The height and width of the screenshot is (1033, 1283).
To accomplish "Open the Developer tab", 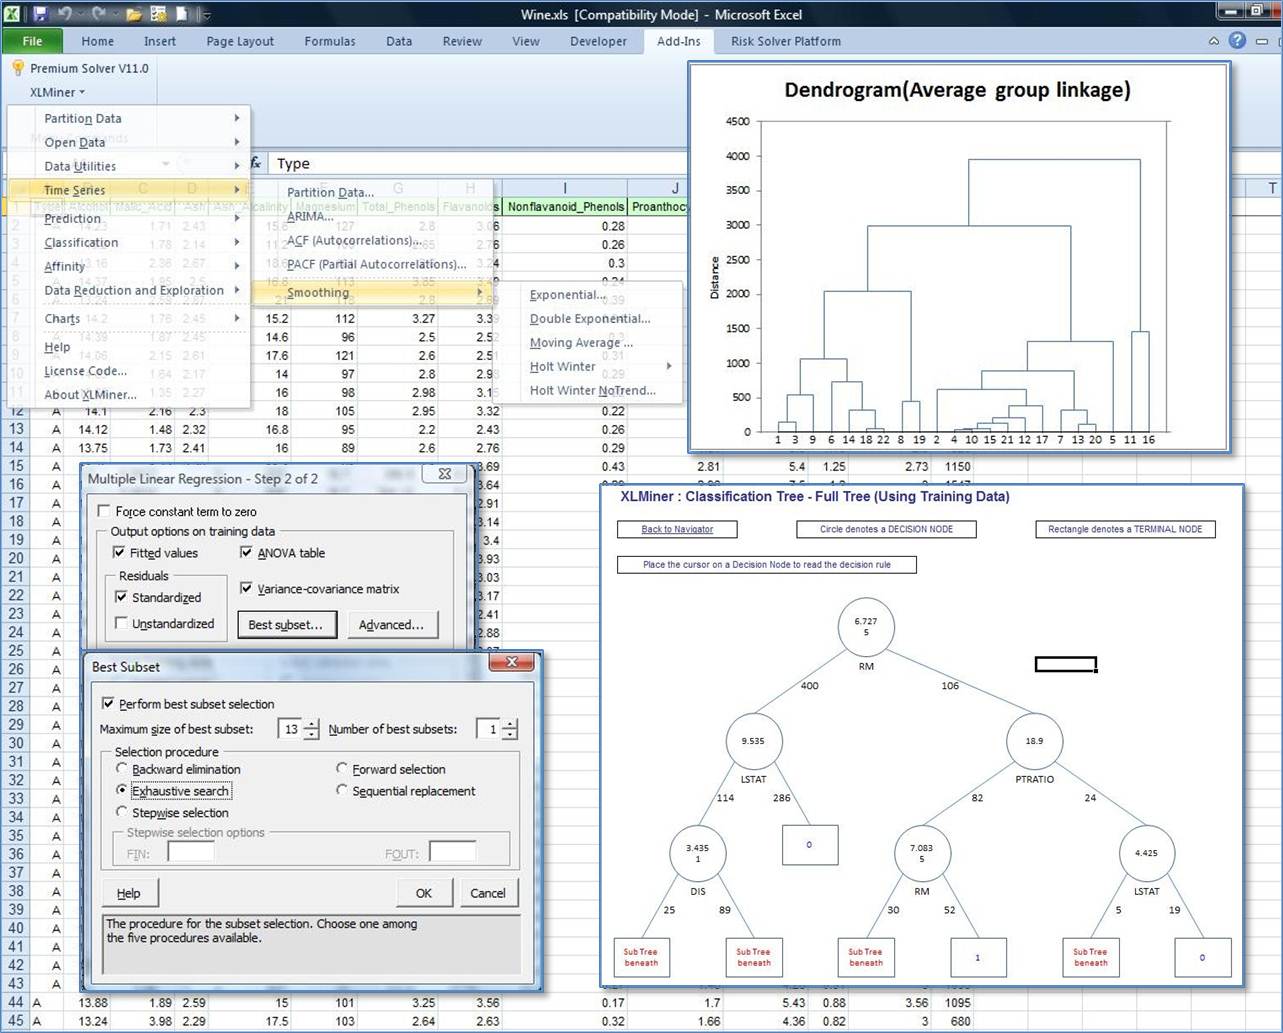I will click(598, 41).
